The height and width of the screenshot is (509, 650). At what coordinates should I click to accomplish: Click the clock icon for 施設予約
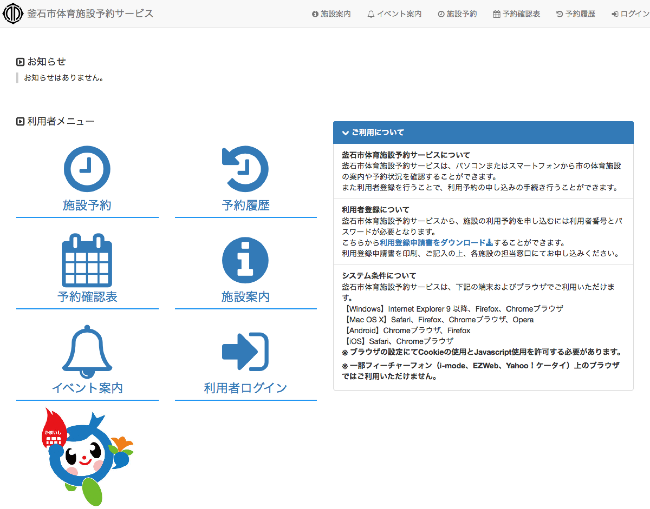(x=87, y=168)
